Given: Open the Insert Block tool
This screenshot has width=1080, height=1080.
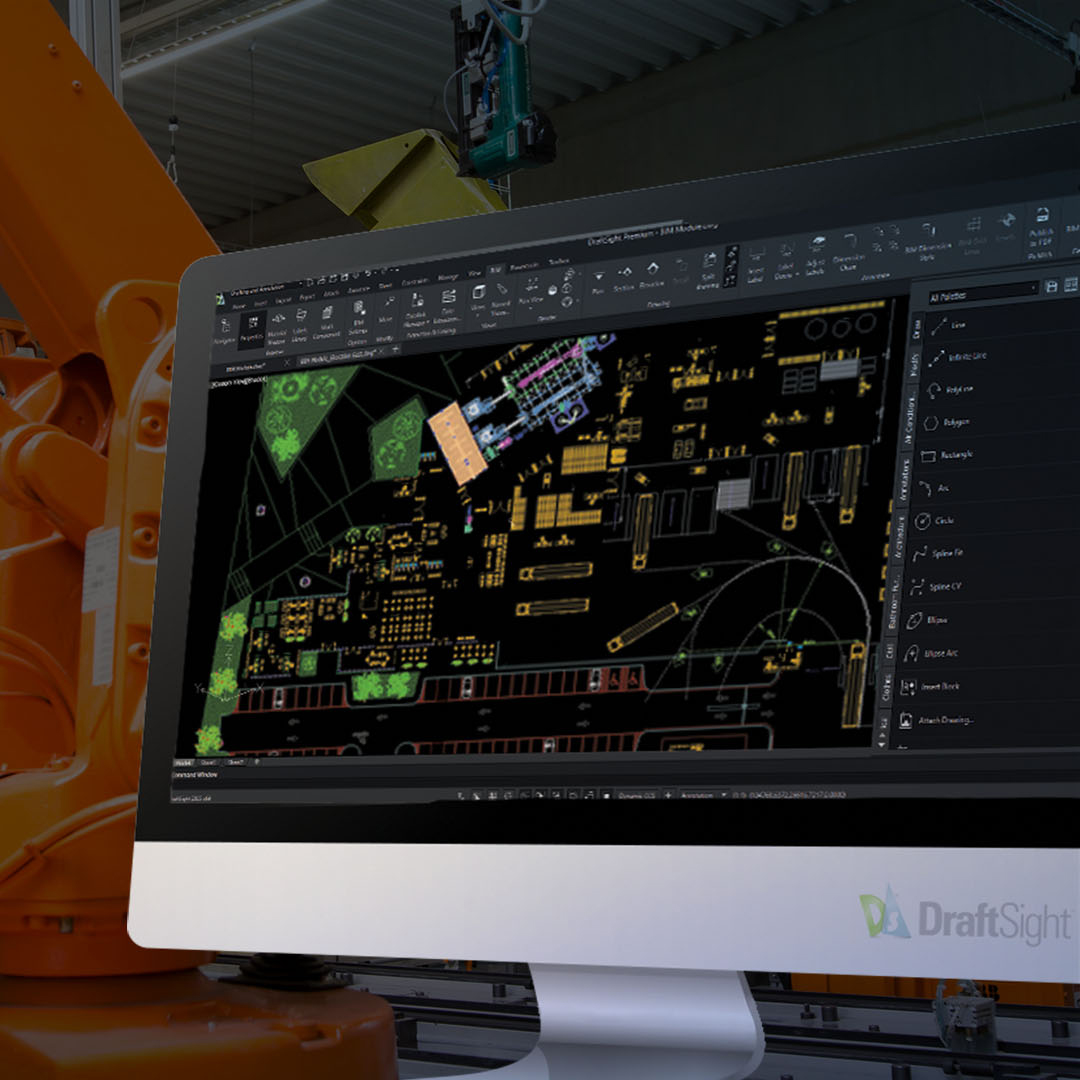Looking at the screenshot, I should point(934,684).
